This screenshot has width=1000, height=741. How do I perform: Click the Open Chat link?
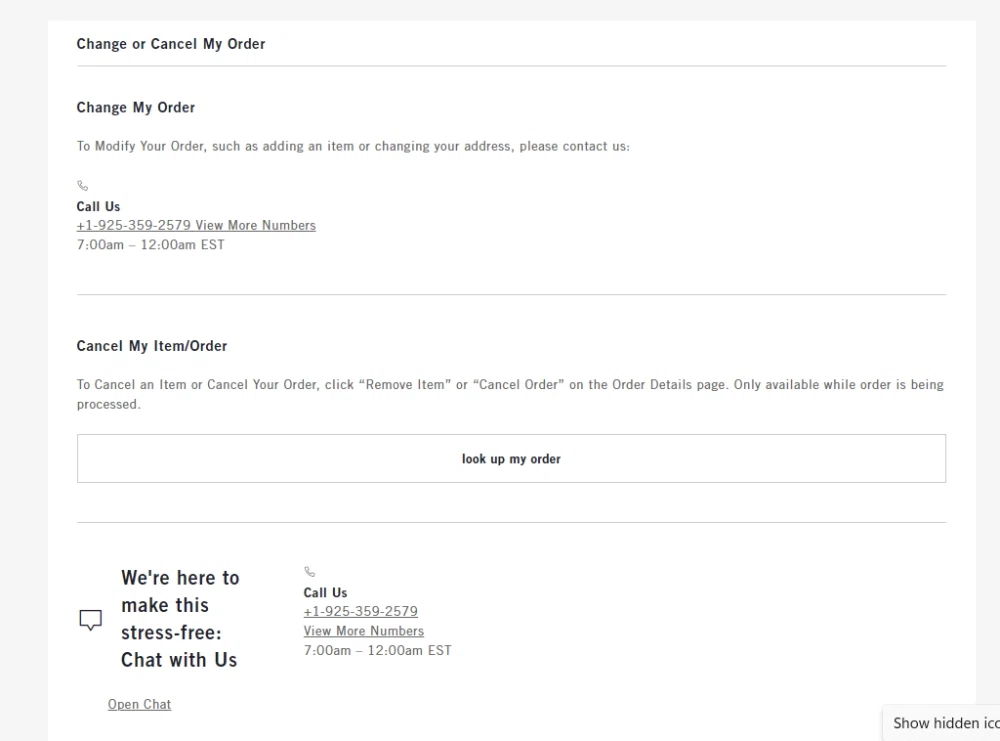[139, 704]
